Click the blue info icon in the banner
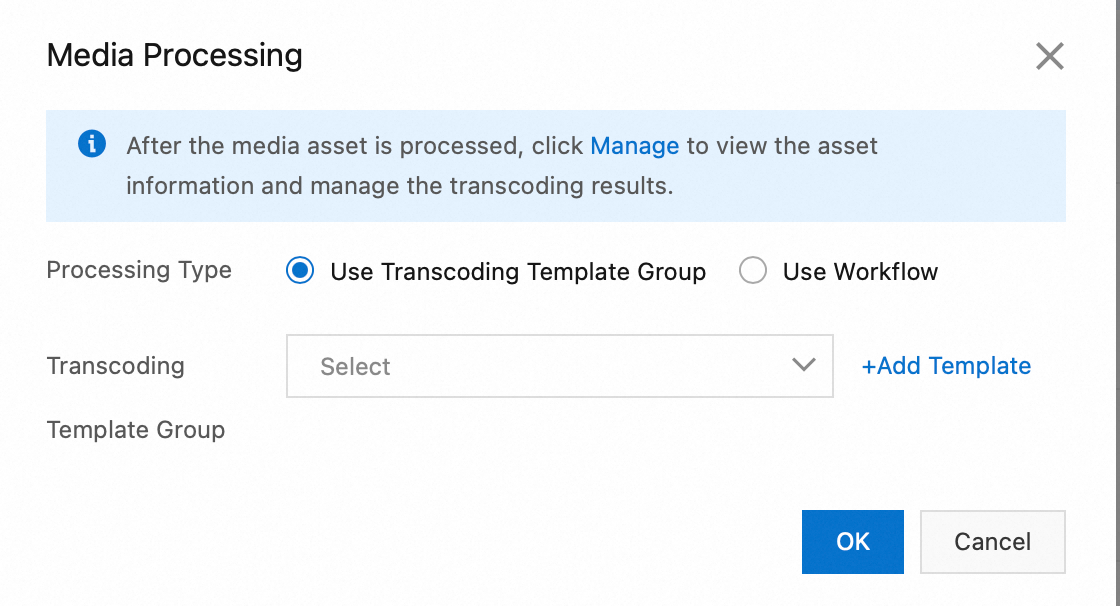Screen dimensions: 1120x606 click(92, 144)
